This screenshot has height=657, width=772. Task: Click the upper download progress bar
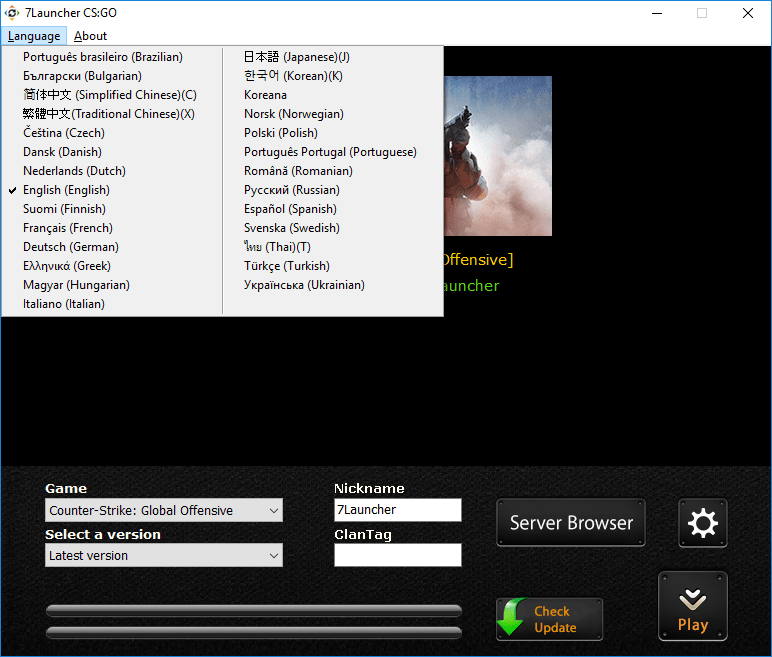coord(254,611)
